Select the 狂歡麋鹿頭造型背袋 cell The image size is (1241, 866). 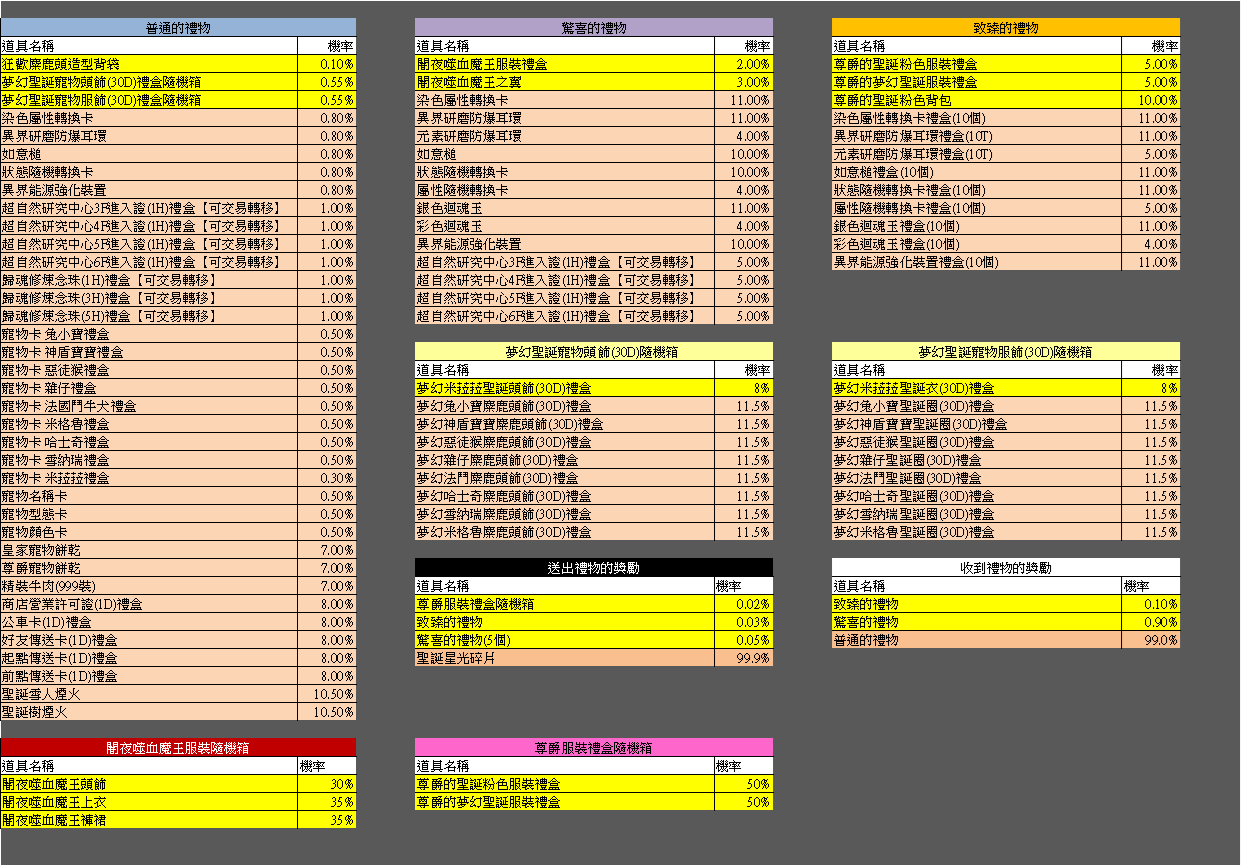(x=149, y=64)
